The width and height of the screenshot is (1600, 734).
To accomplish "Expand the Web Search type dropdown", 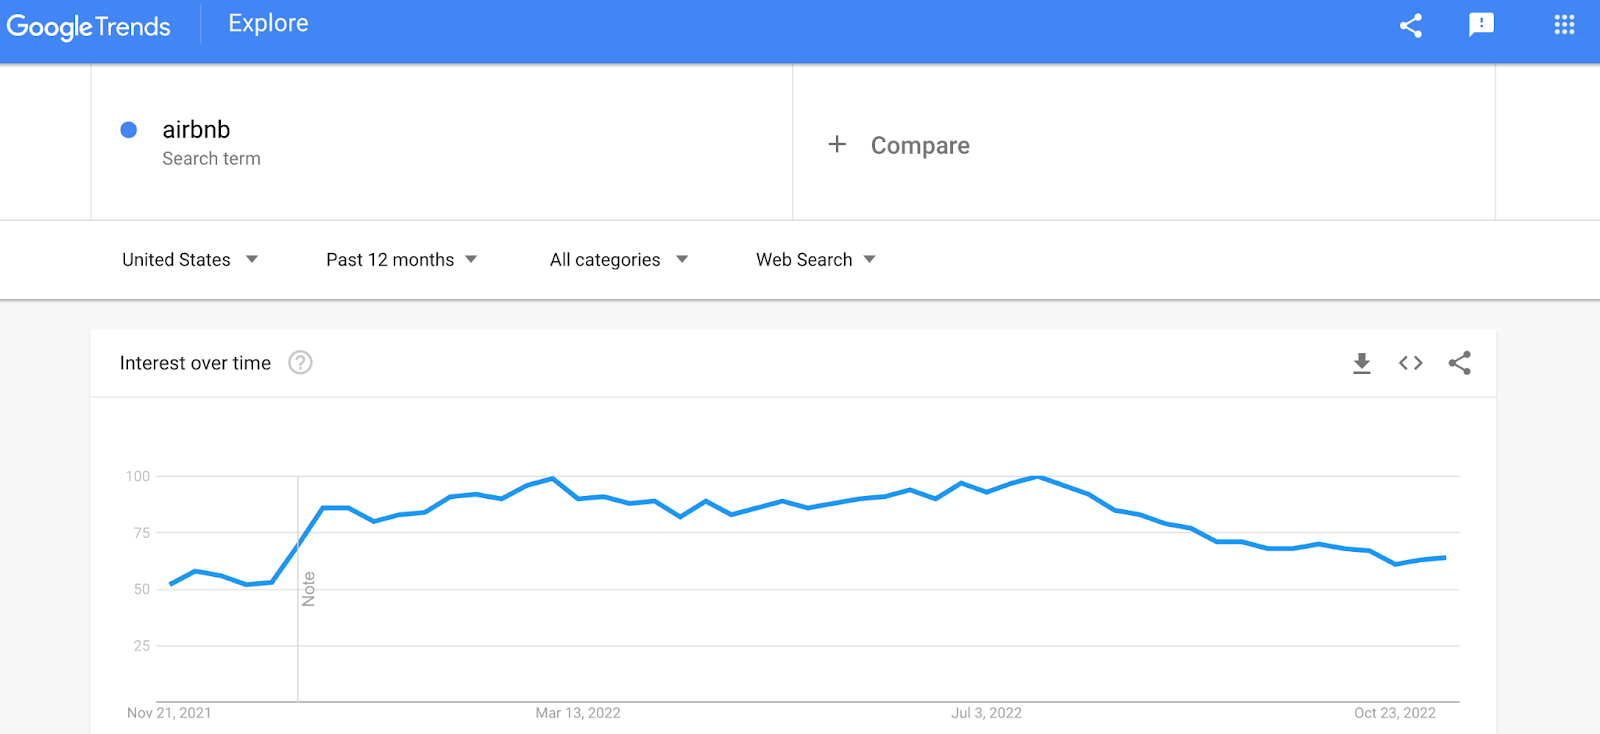I will pos(816,260).
